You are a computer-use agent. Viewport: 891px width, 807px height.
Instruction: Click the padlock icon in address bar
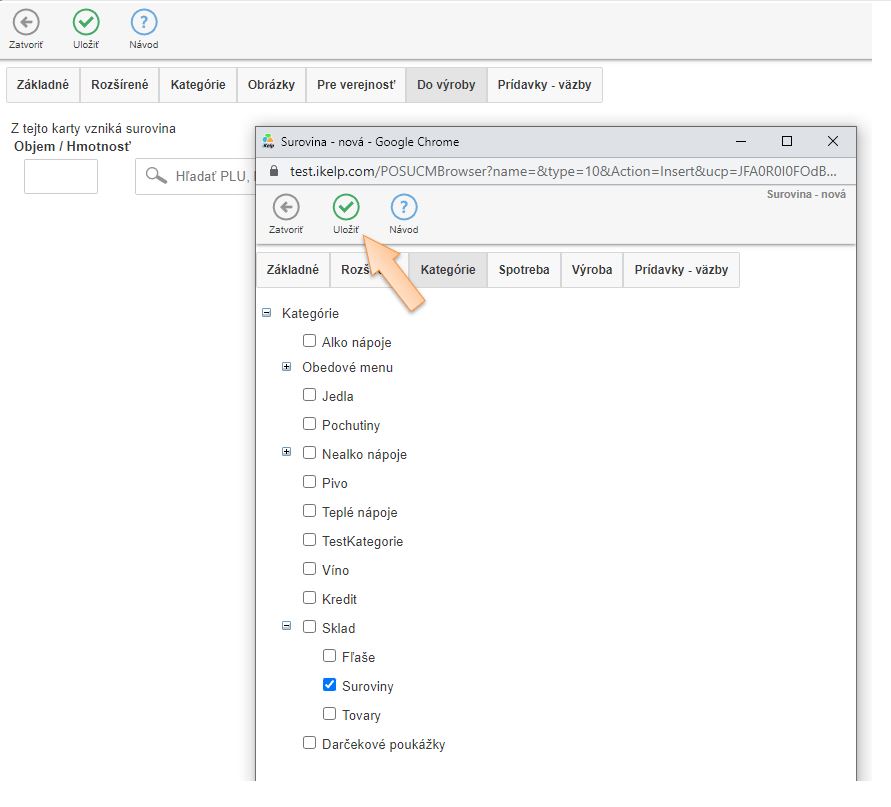pos(273,171)
